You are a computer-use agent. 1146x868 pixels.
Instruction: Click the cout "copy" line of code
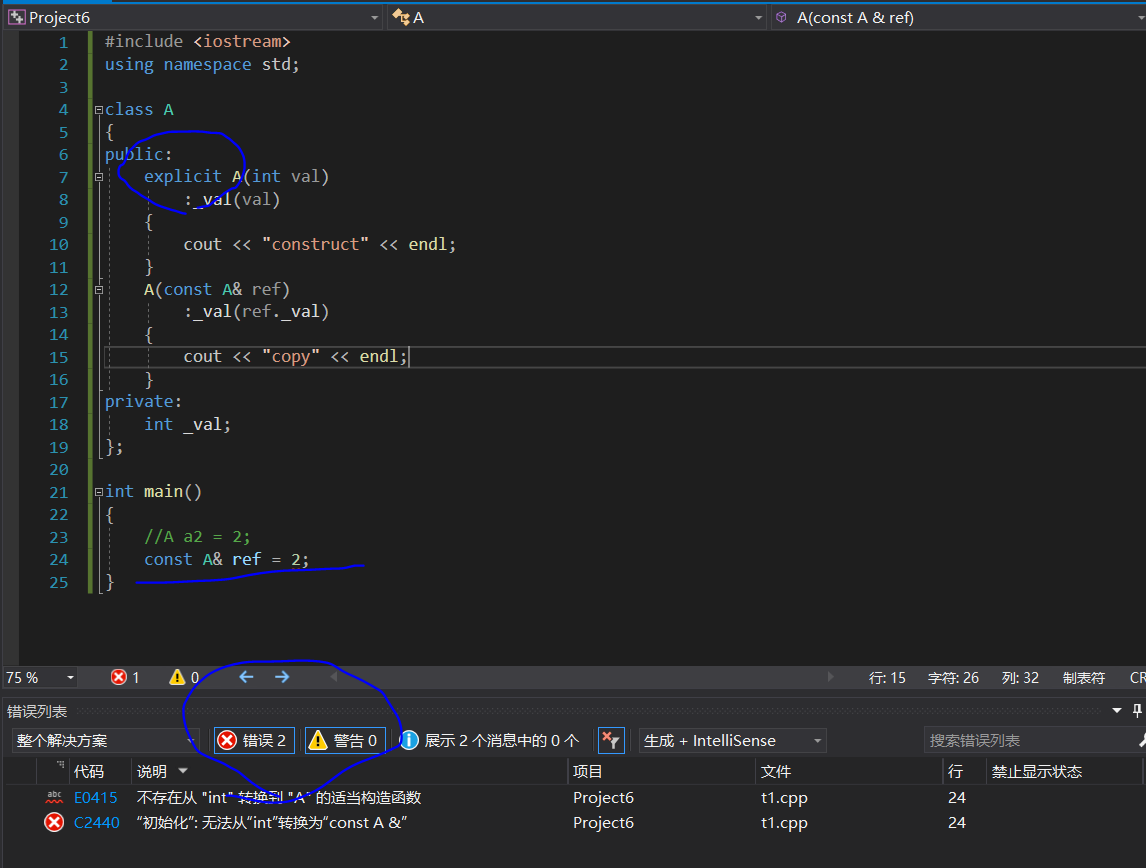pos(295,357)
